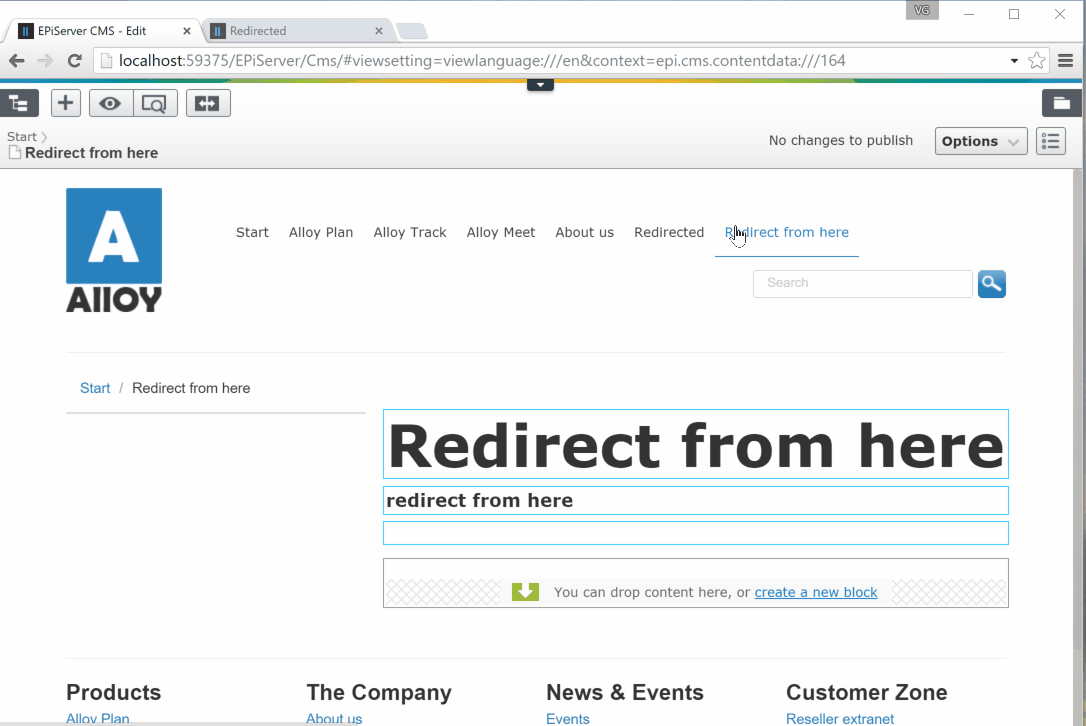Viewport: 1086px width, 726px height.
Task: Click the compare versions toolbar icon
Action: (208, 103)
